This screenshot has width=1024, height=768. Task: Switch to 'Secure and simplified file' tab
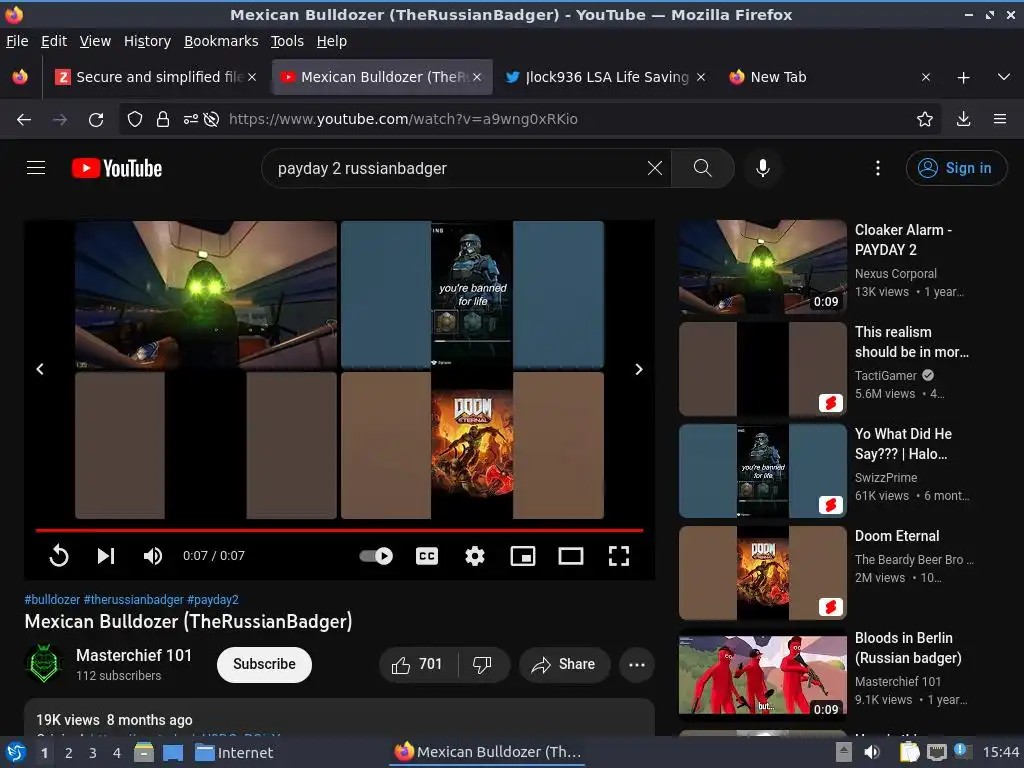(155, 77)
